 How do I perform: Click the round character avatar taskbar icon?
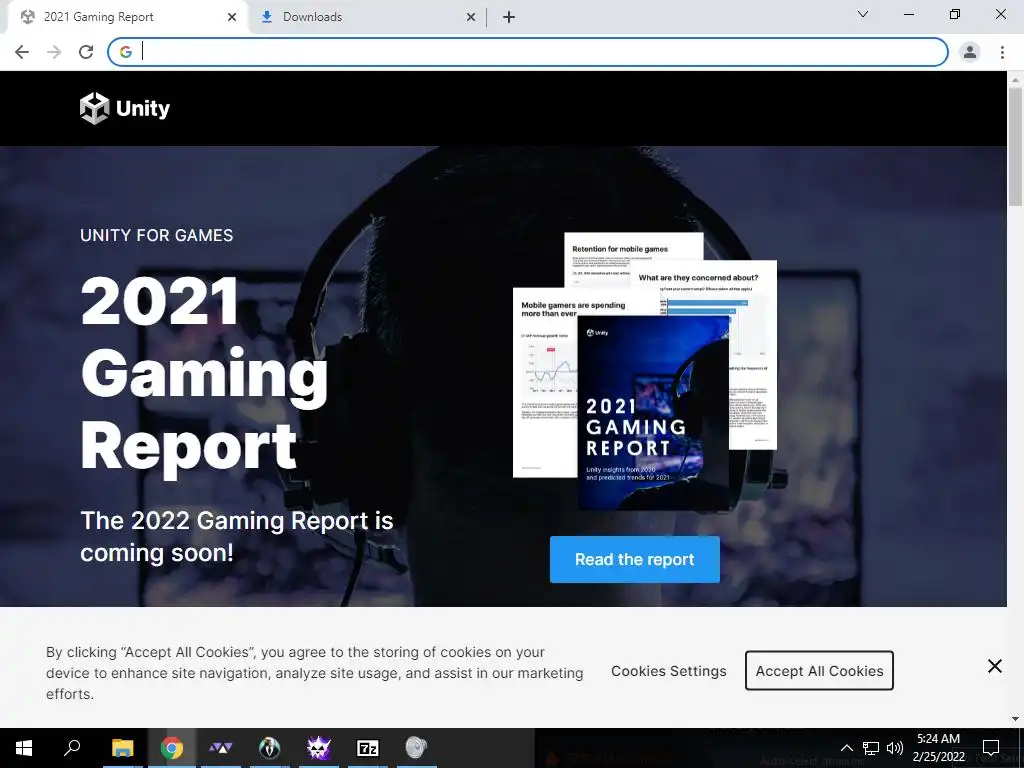pyautogui.click(x=269, y=748)
